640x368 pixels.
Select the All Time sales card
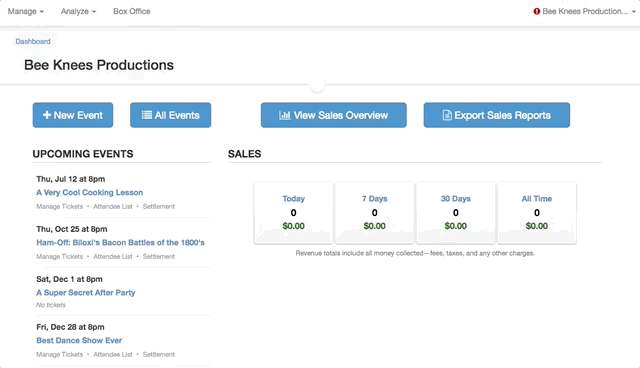click(x=537, y=213)
